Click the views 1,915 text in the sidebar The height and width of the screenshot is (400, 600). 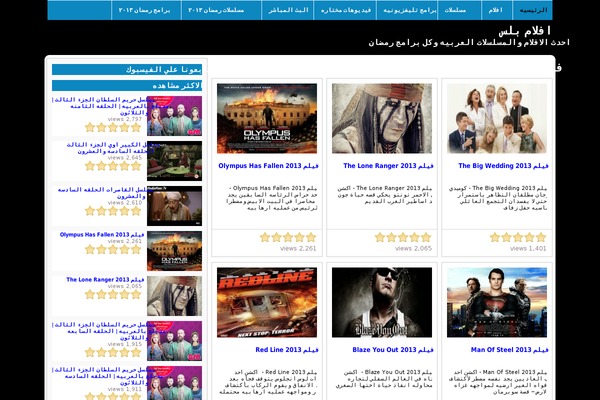coord(125,344)
